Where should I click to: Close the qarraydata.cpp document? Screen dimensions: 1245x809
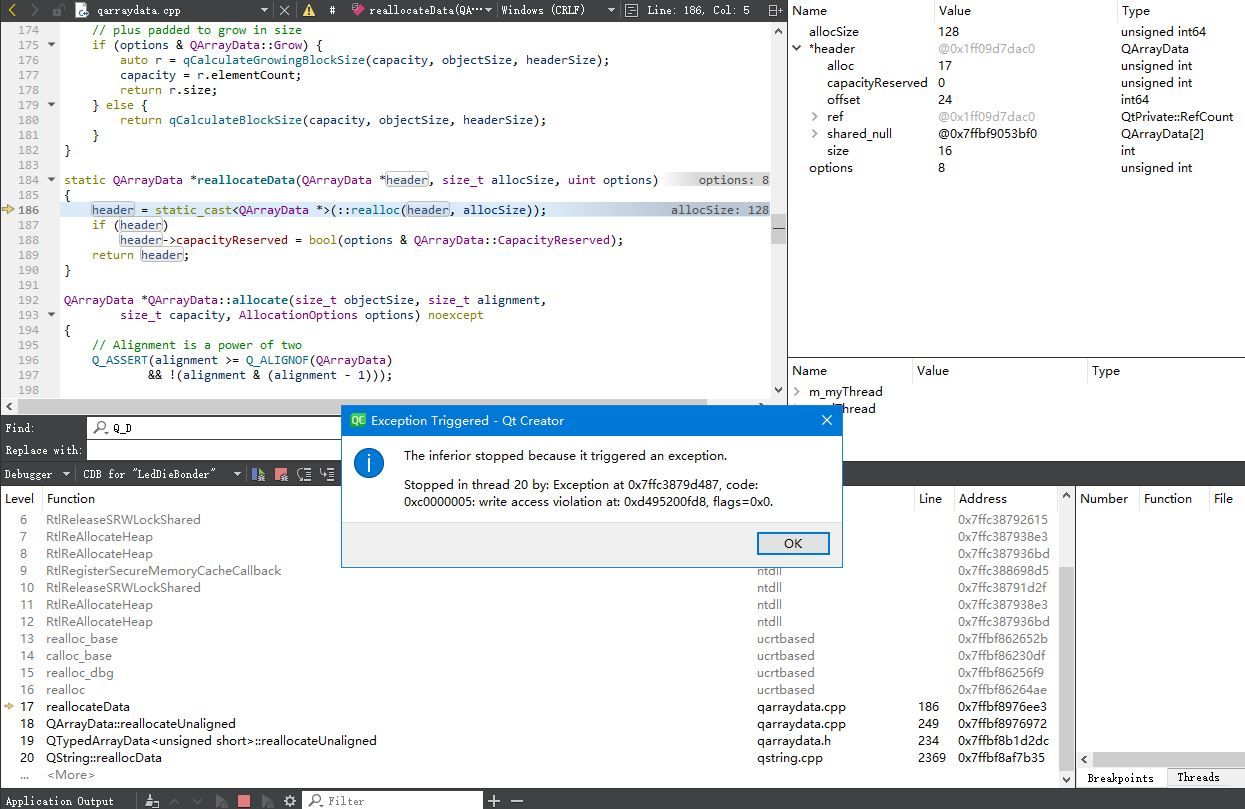[x=283, y=10]
